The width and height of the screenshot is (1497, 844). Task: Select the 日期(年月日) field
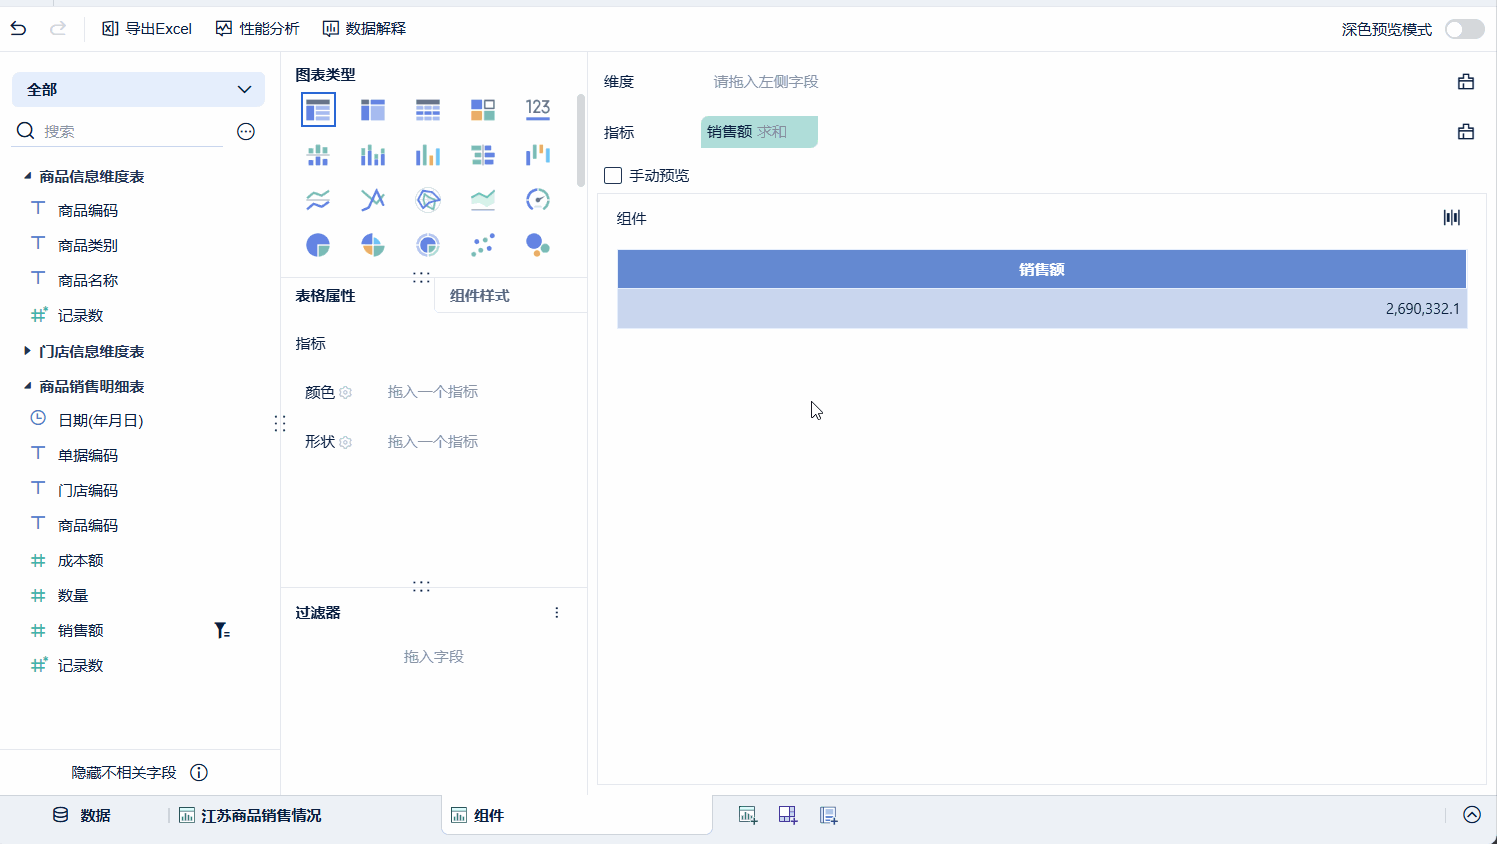point(100,420)
